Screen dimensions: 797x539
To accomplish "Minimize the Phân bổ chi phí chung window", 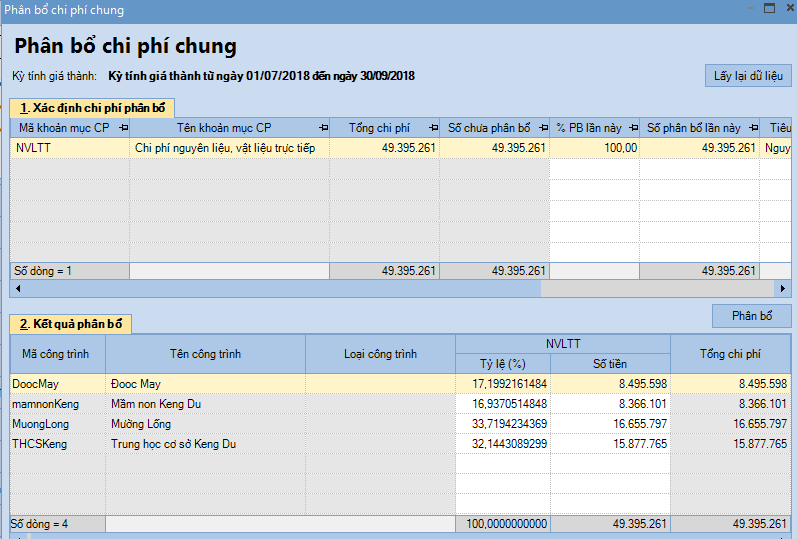I will (751, 8).
